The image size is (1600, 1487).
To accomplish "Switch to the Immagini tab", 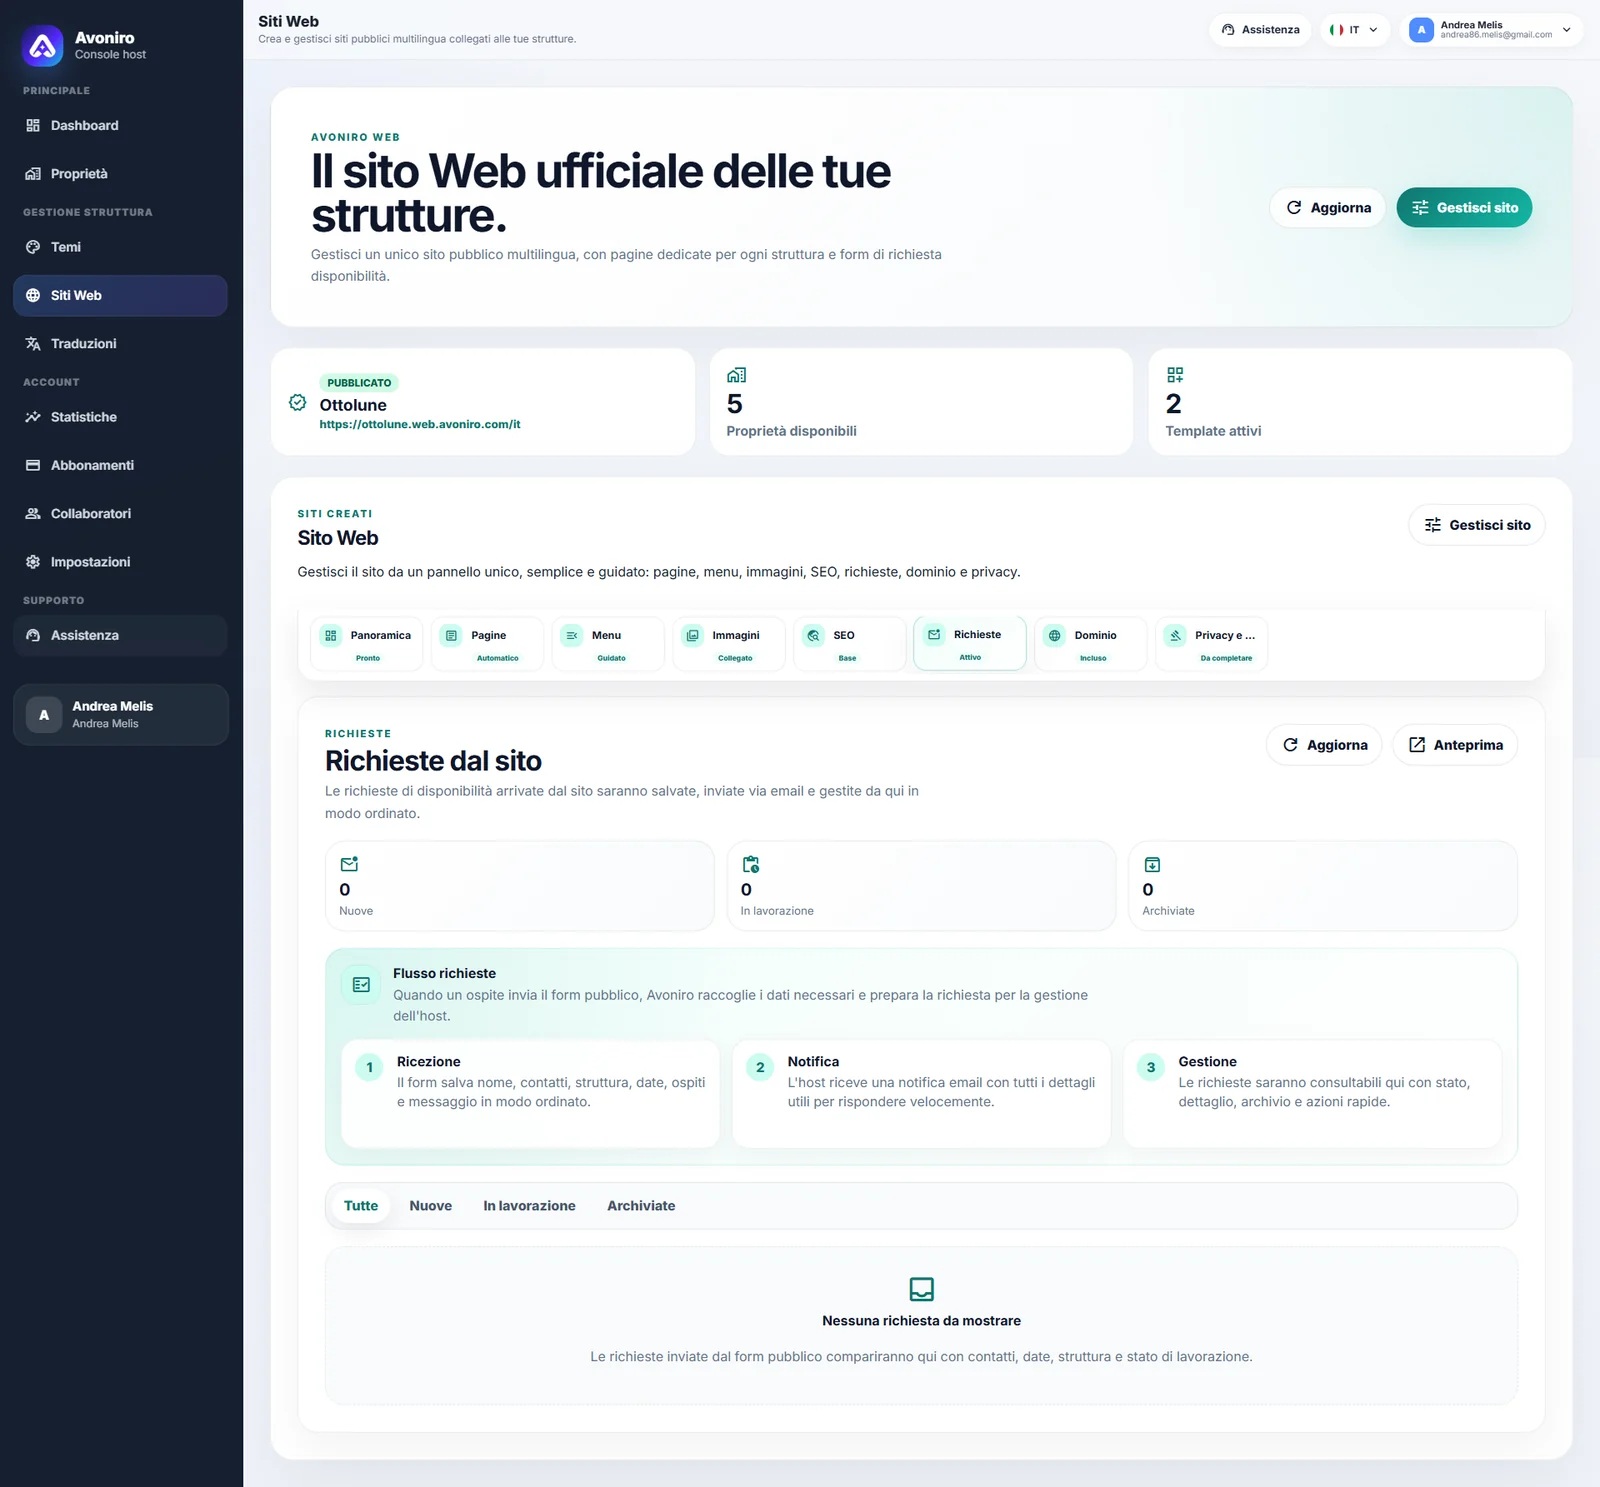I will point(729,644).
